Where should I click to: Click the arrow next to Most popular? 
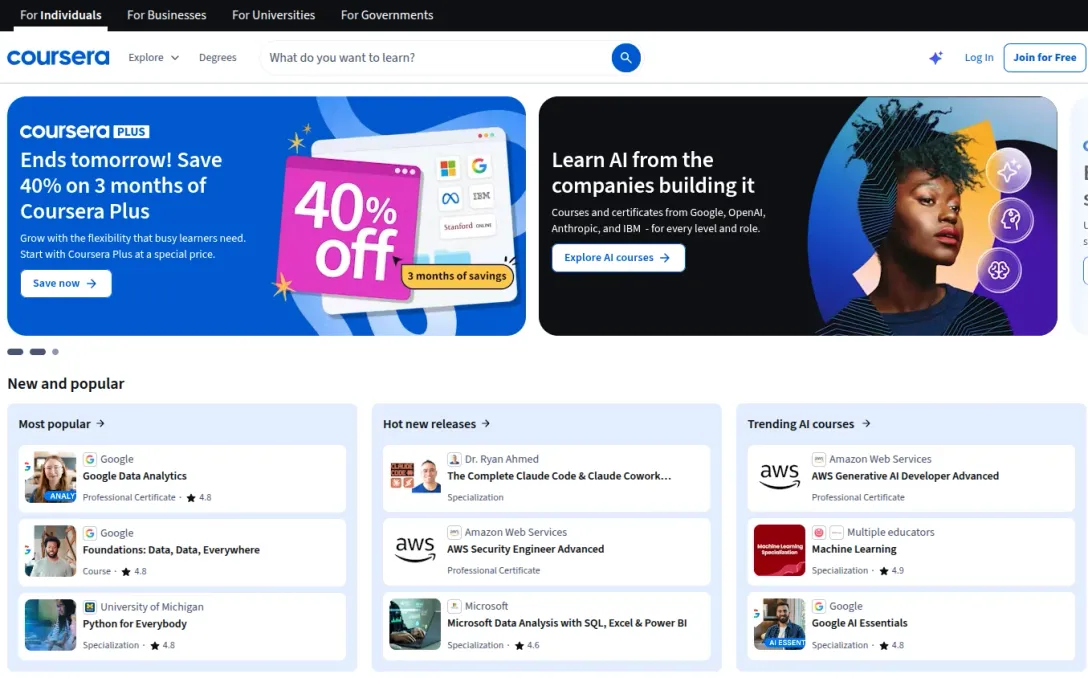[x=101, y=423]
